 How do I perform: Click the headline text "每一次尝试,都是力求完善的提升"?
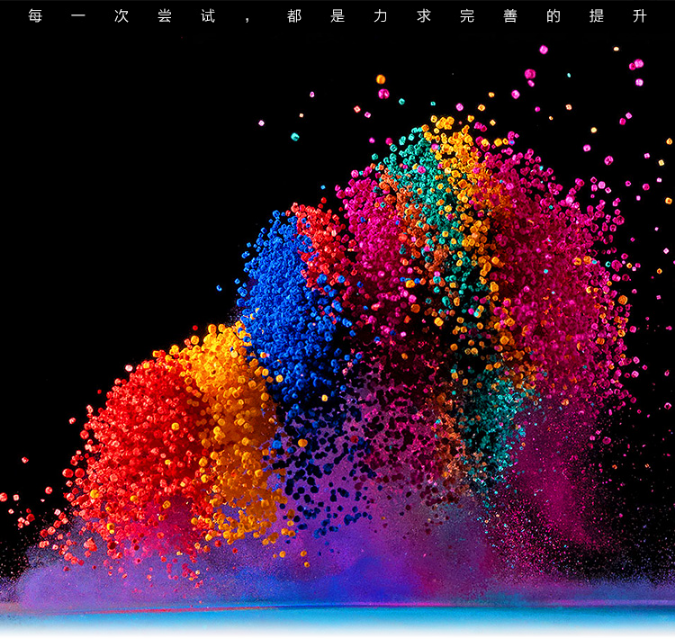(x=338, y=16)
